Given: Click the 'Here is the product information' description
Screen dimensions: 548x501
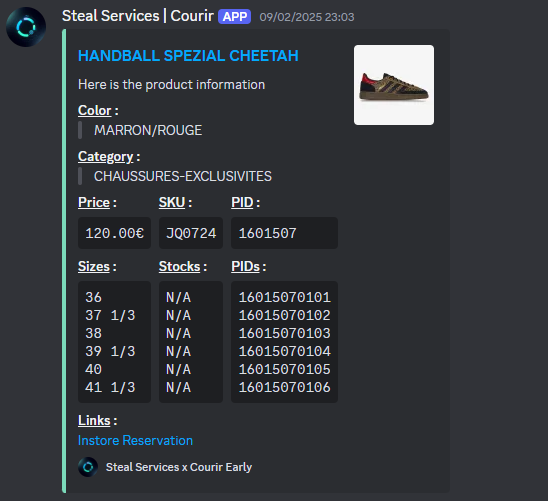Looking at the screenshot, I should 172,85.
